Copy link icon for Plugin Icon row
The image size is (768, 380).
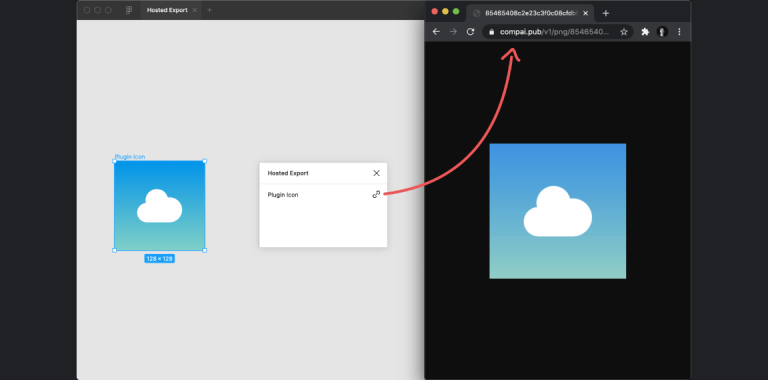click(x=376, y=194)
